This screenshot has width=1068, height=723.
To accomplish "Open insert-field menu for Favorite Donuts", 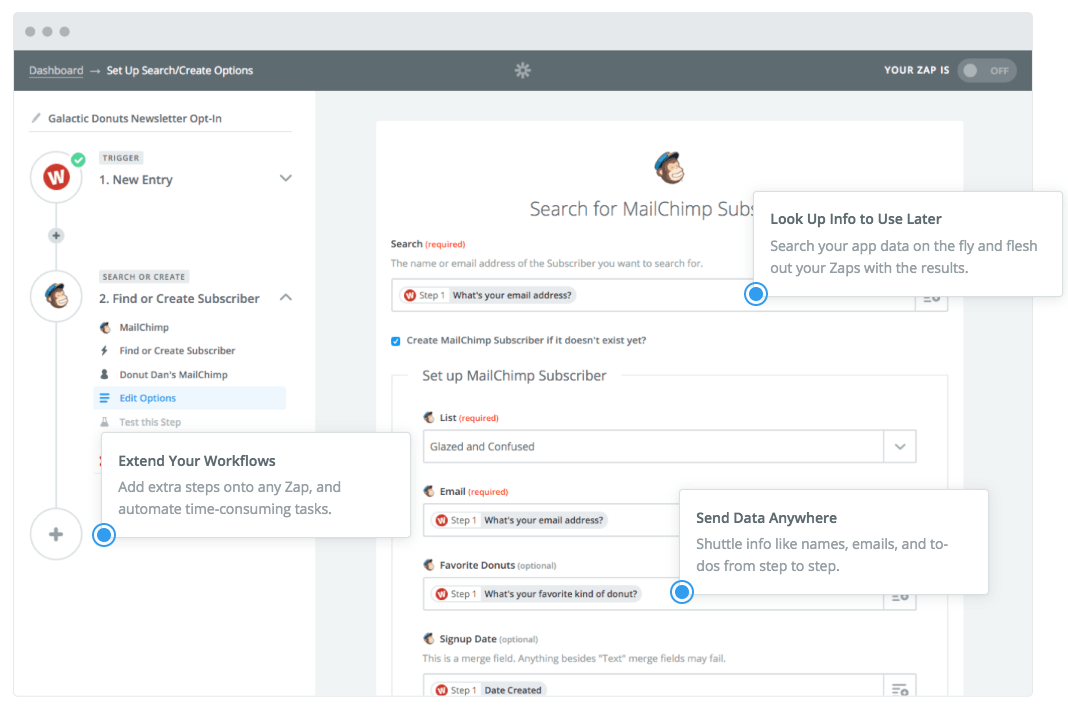I will coord(900,598).
